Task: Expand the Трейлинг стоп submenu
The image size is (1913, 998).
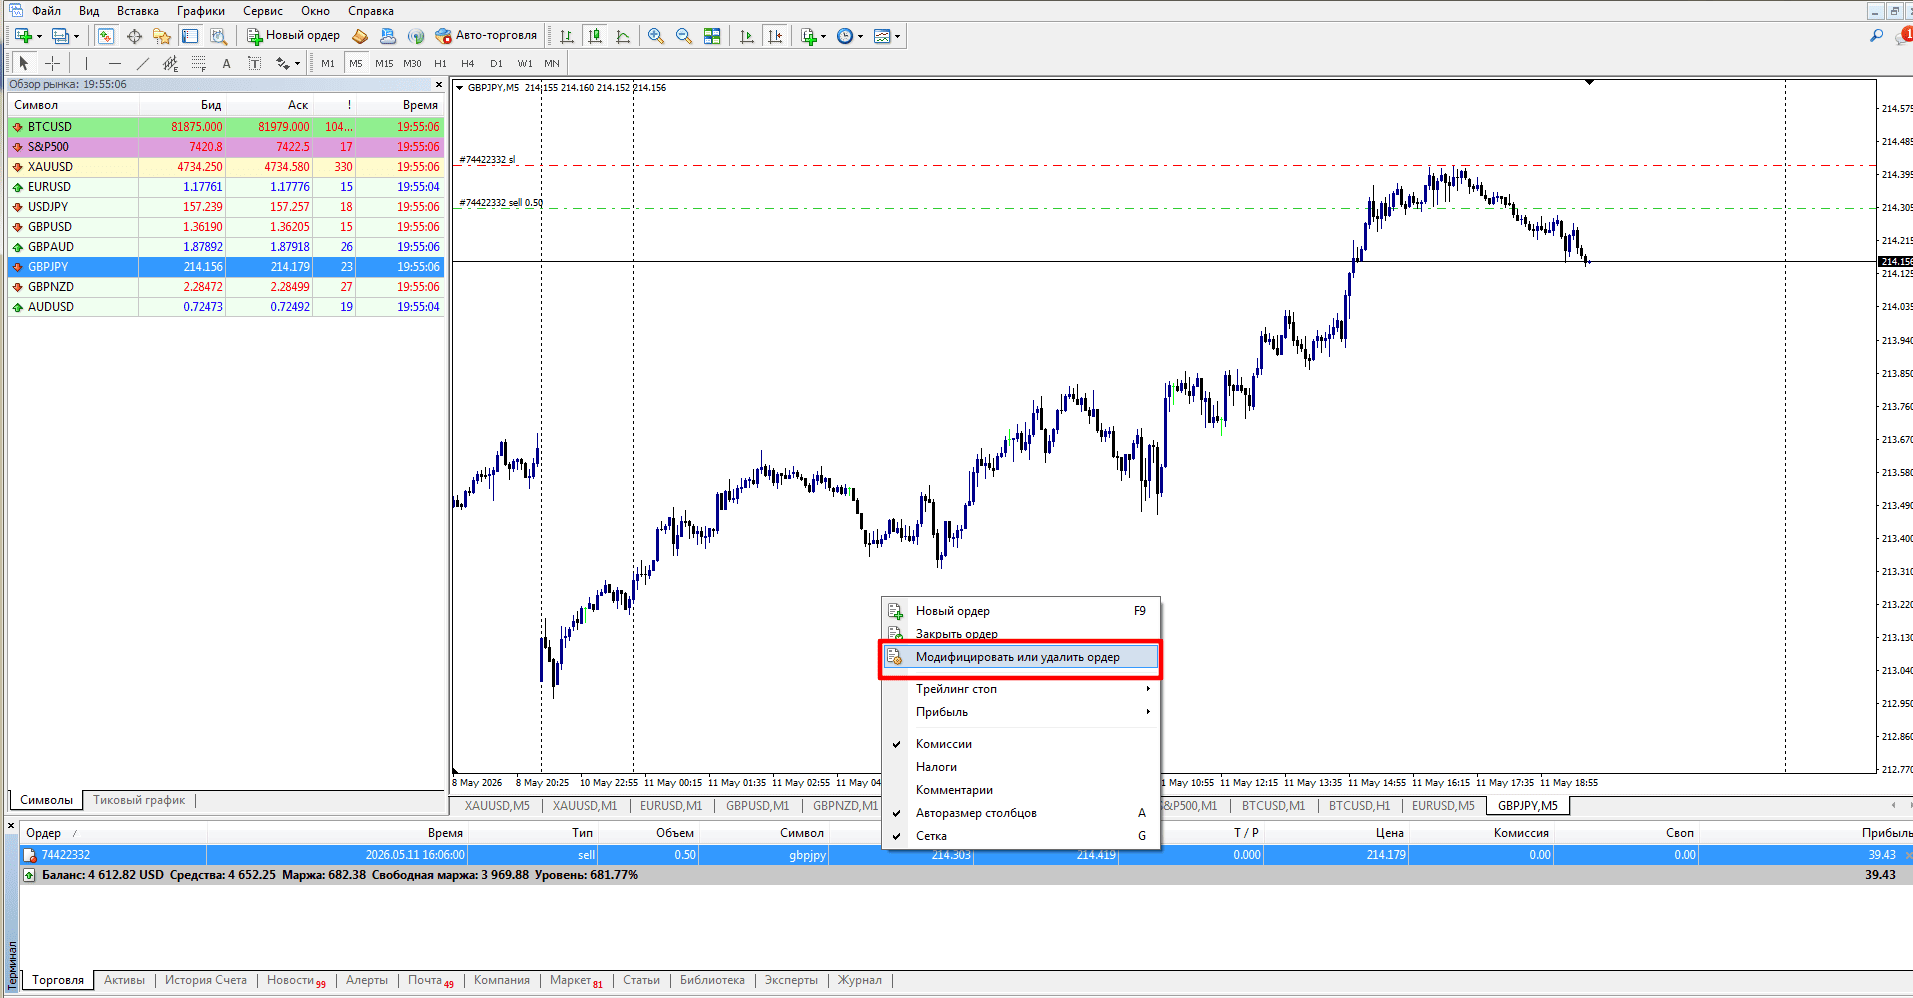Action: pos(1020,689)
